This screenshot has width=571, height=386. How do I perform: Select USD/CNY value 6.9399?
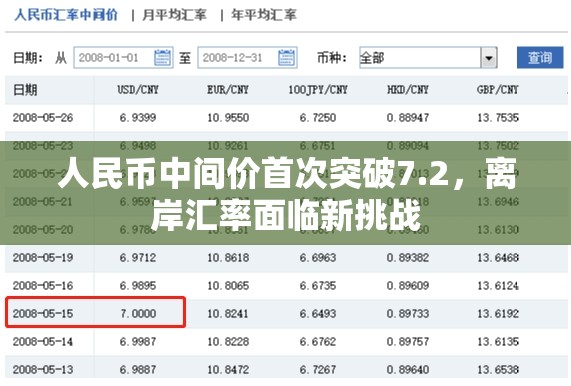point(138,118)
